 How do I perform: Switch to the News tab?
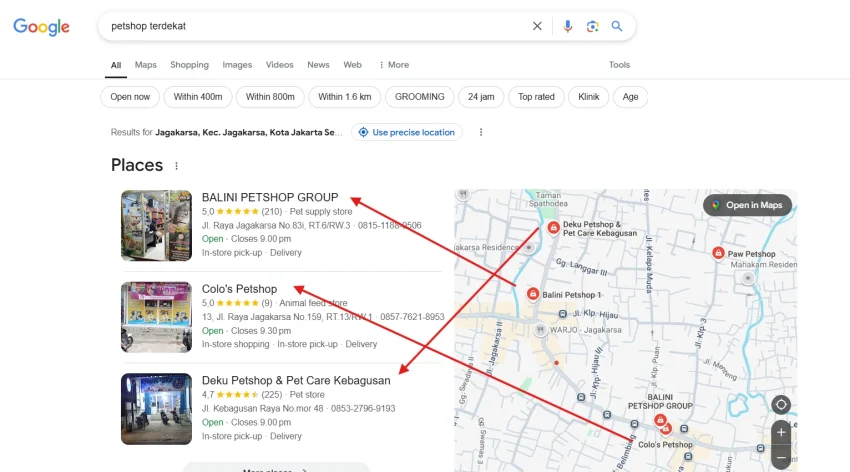point(318,64)
